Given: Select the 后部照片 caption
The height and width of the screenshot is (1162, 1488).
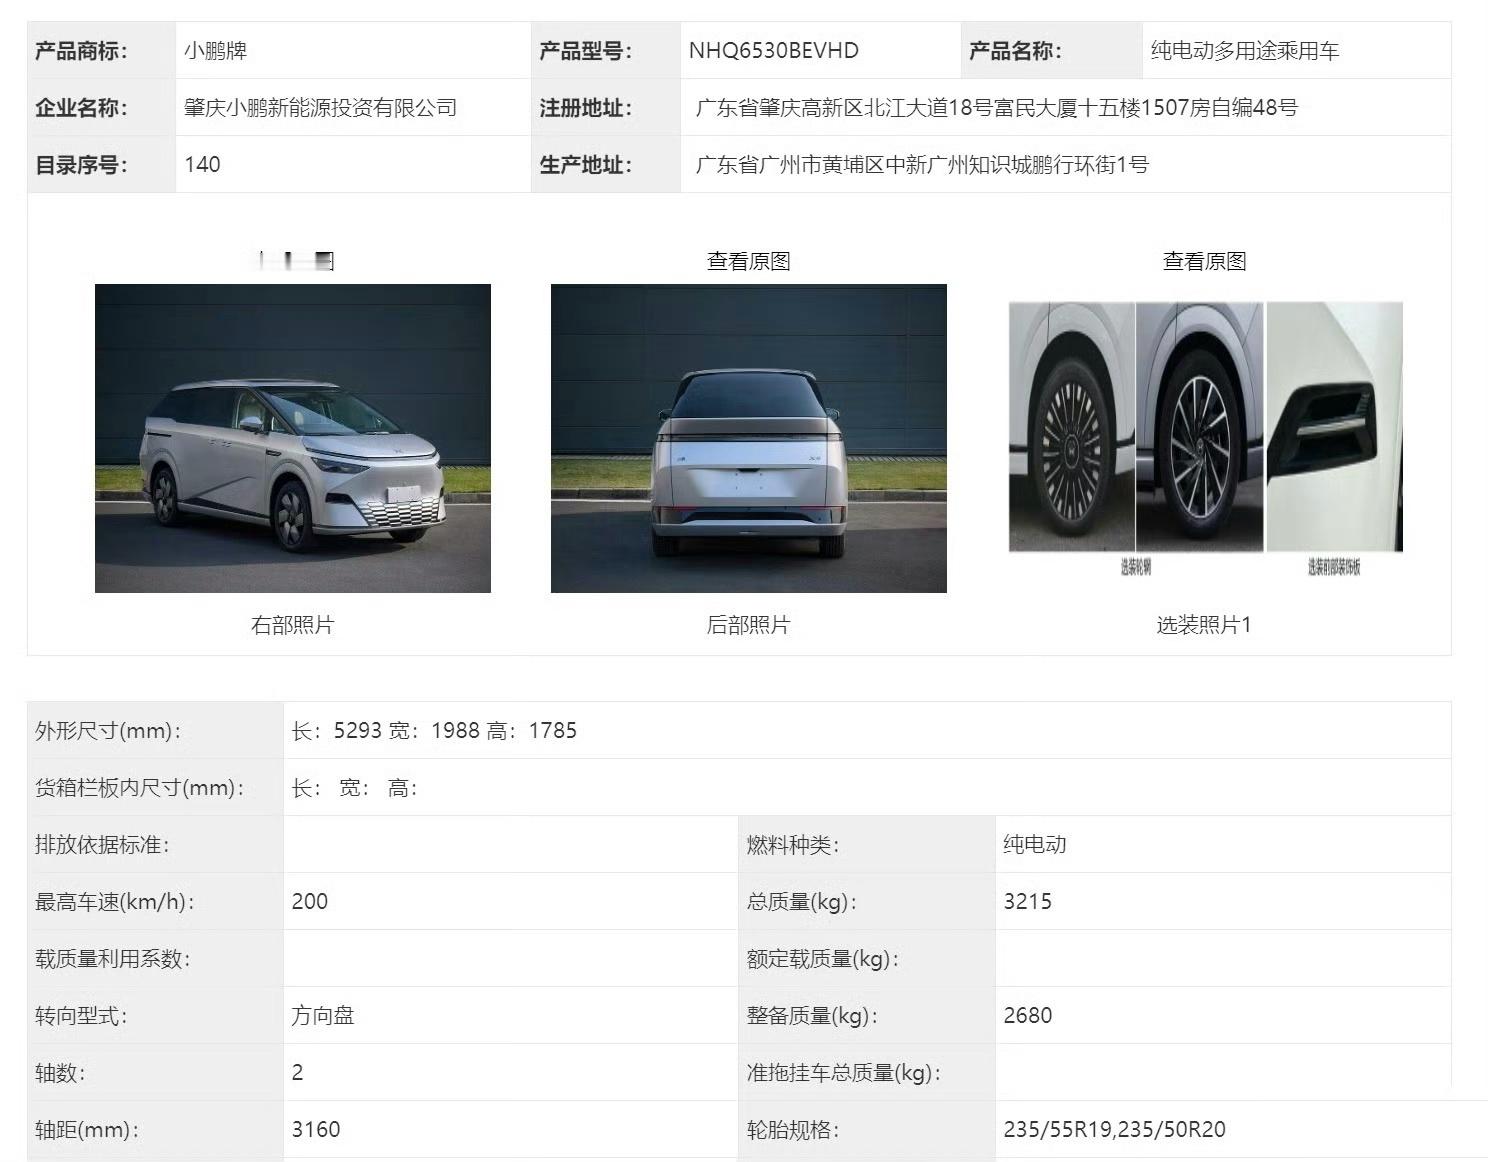Looking at the screenshot, I should tap(749, 625).
